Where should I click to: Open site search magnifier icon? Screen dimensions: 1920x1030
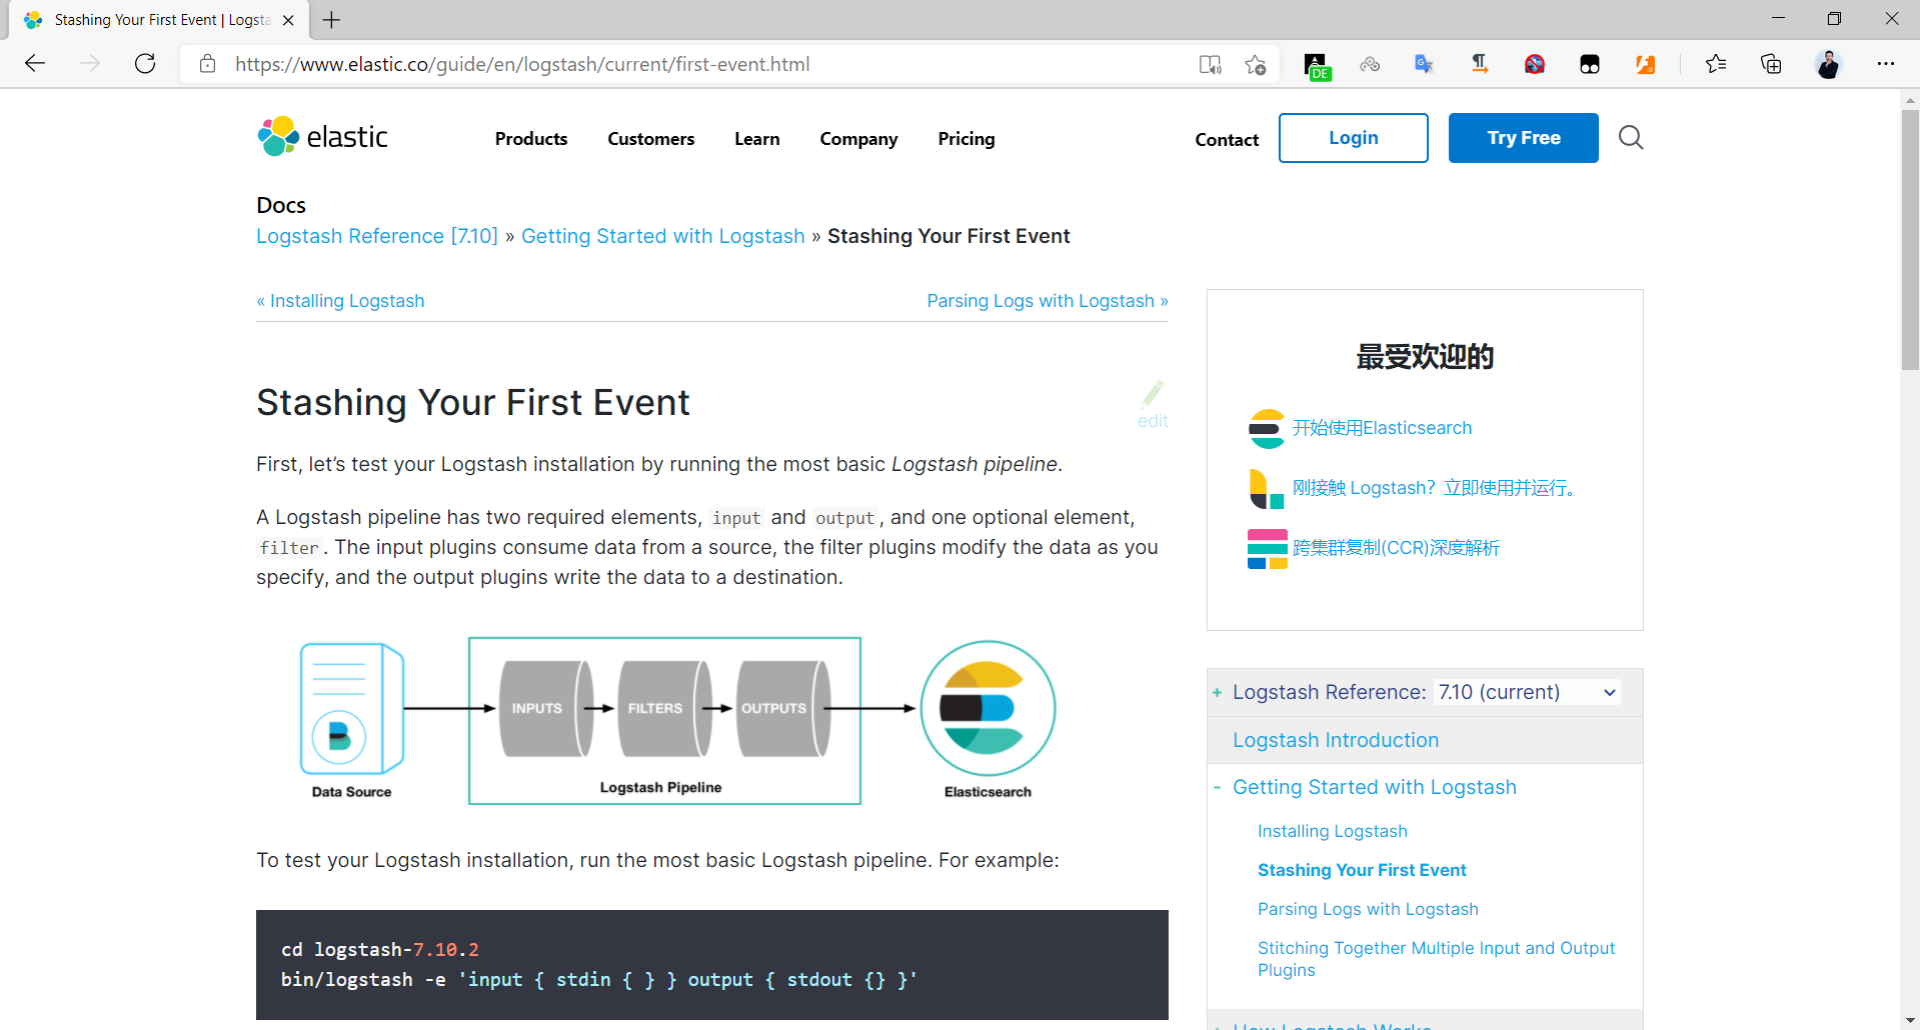tap(1630, 137)
